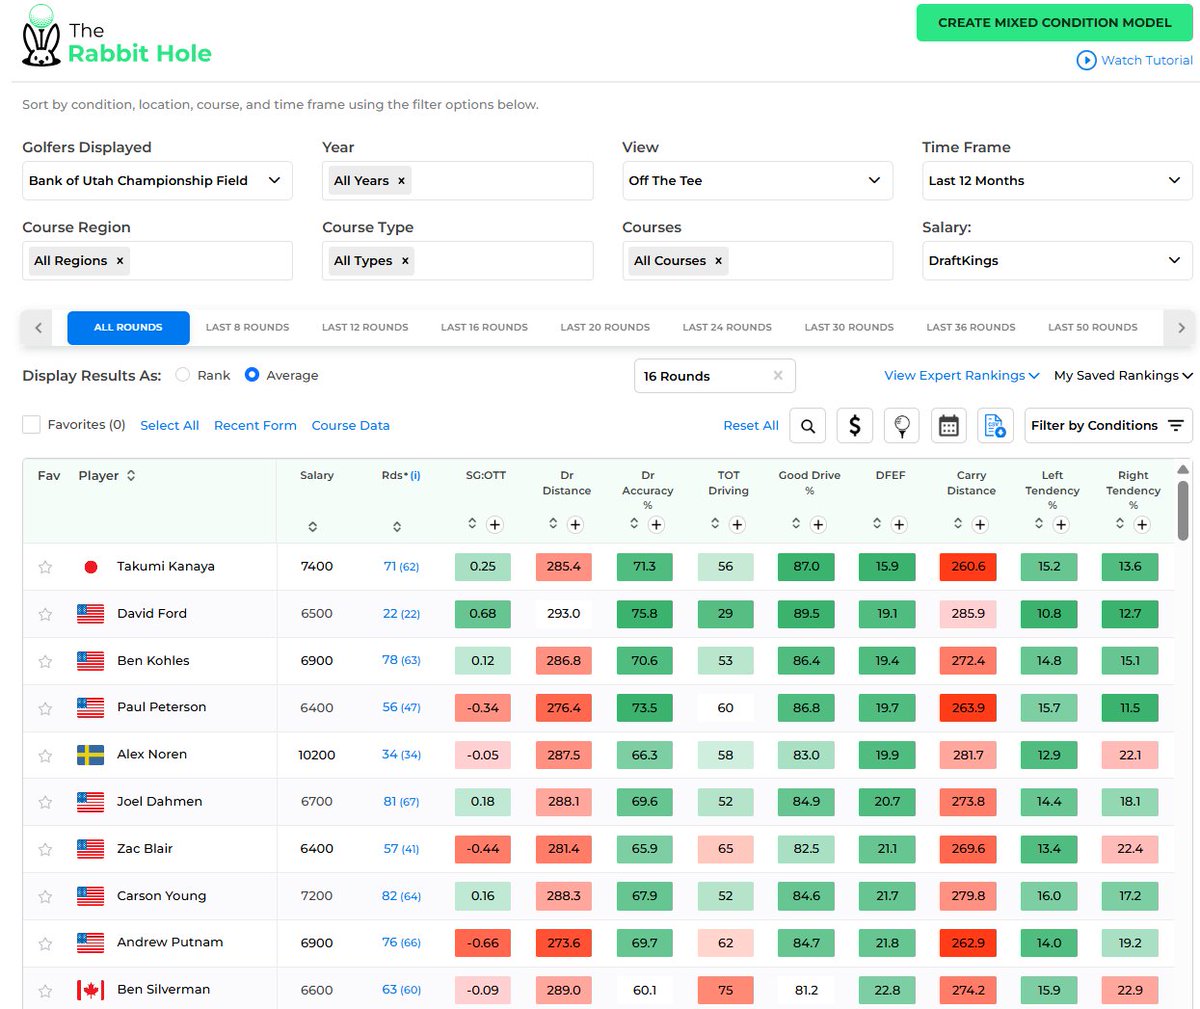Click the Rds info (i) icon
The width and height of the screenshot is (1200, 1009).
tap(415, 476)
